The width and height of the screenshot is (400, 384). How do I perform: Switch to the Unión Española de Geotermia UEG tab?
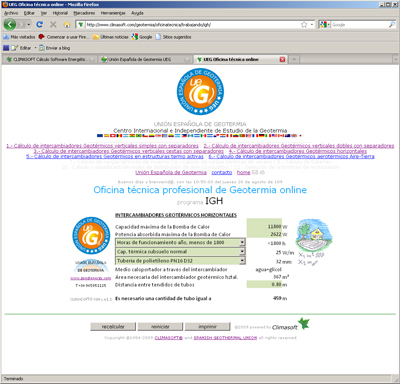(145, 59)
